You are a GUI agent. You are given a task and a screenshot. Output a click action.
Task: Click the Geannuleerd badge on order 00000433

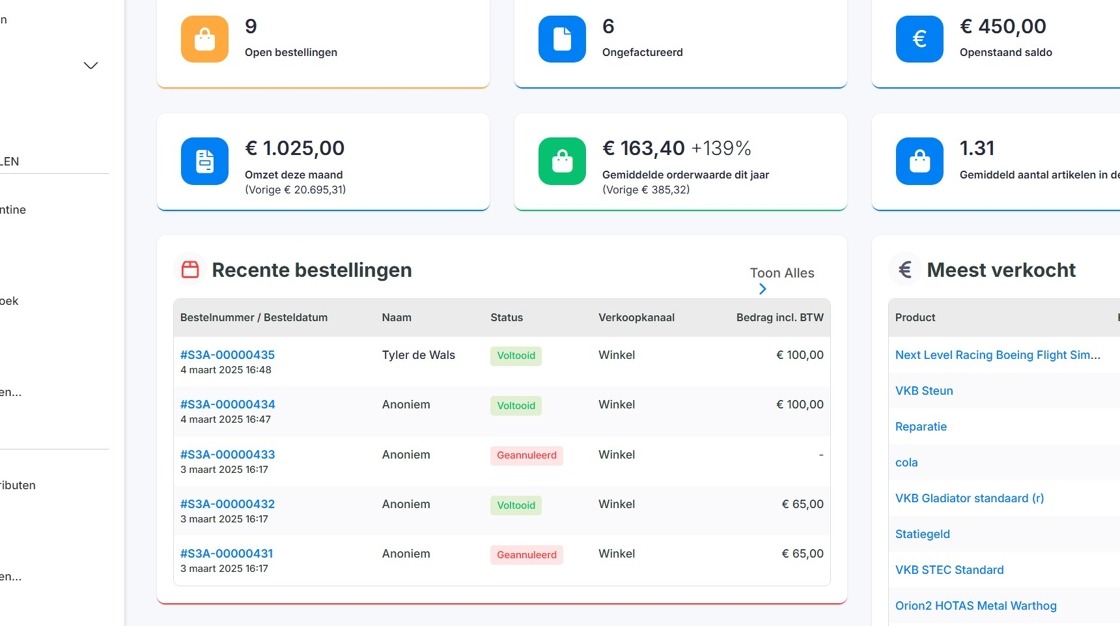[x=526, y=455]
